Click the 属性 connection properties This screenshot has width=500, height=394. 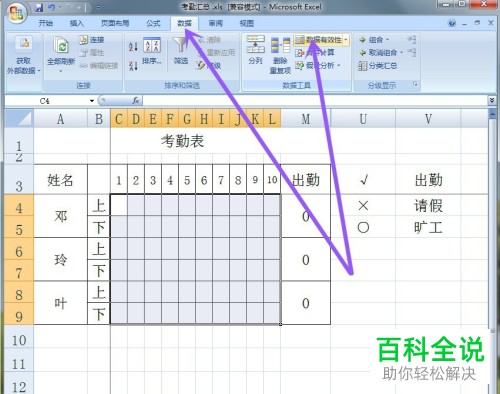[x=92, y=53]
